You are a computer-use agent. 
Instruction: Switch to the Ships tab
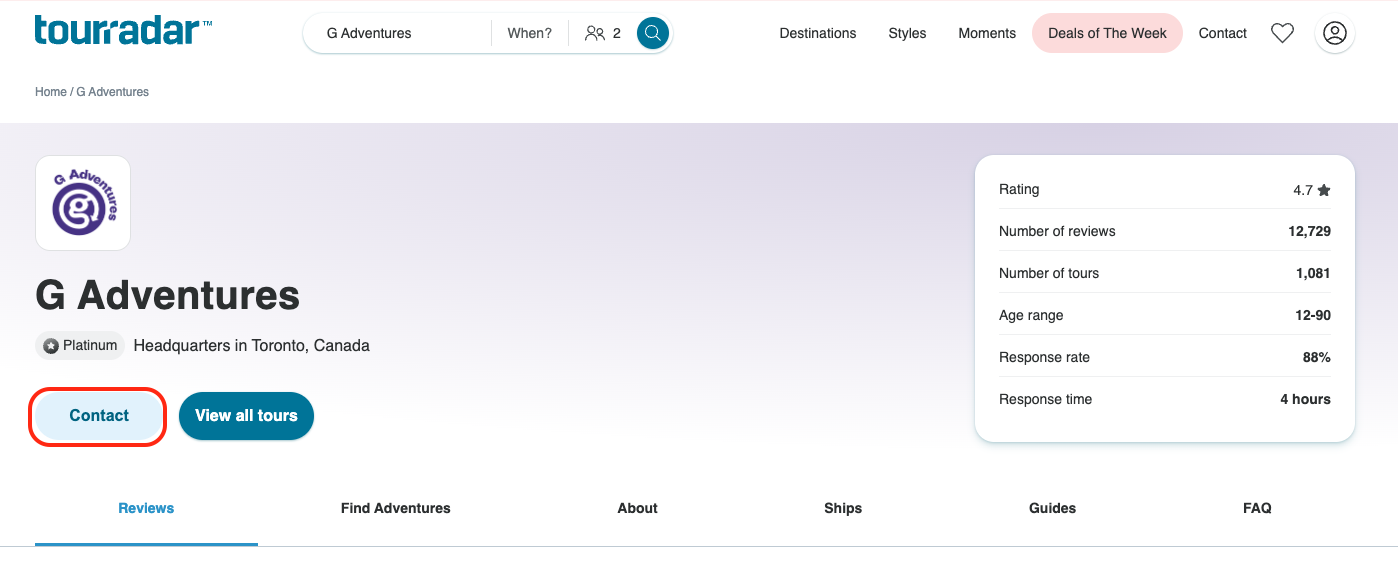pyautogui.click(x=843, y=508)
